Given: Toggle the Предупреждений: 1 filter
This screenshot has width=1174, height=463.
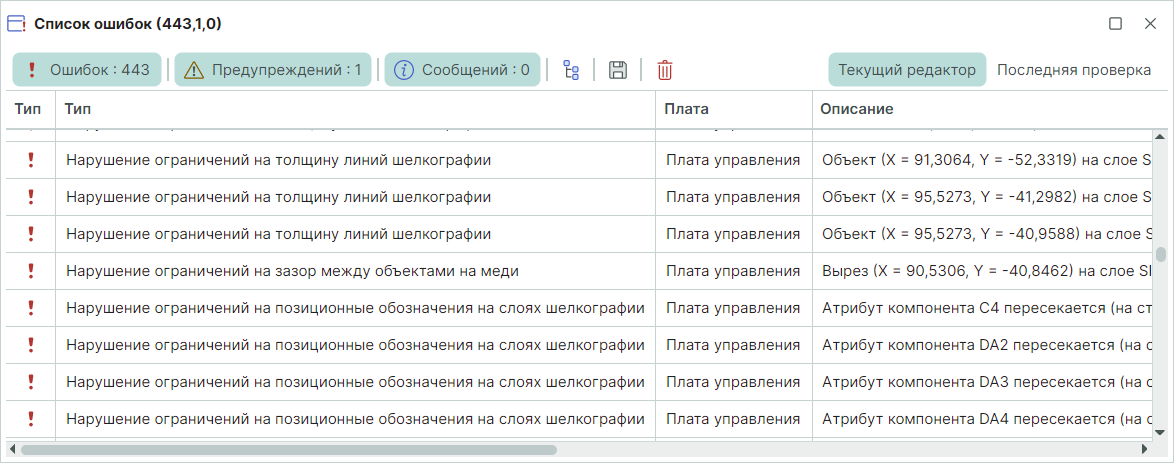Looking at the screenshot, I should coord(273,70).
